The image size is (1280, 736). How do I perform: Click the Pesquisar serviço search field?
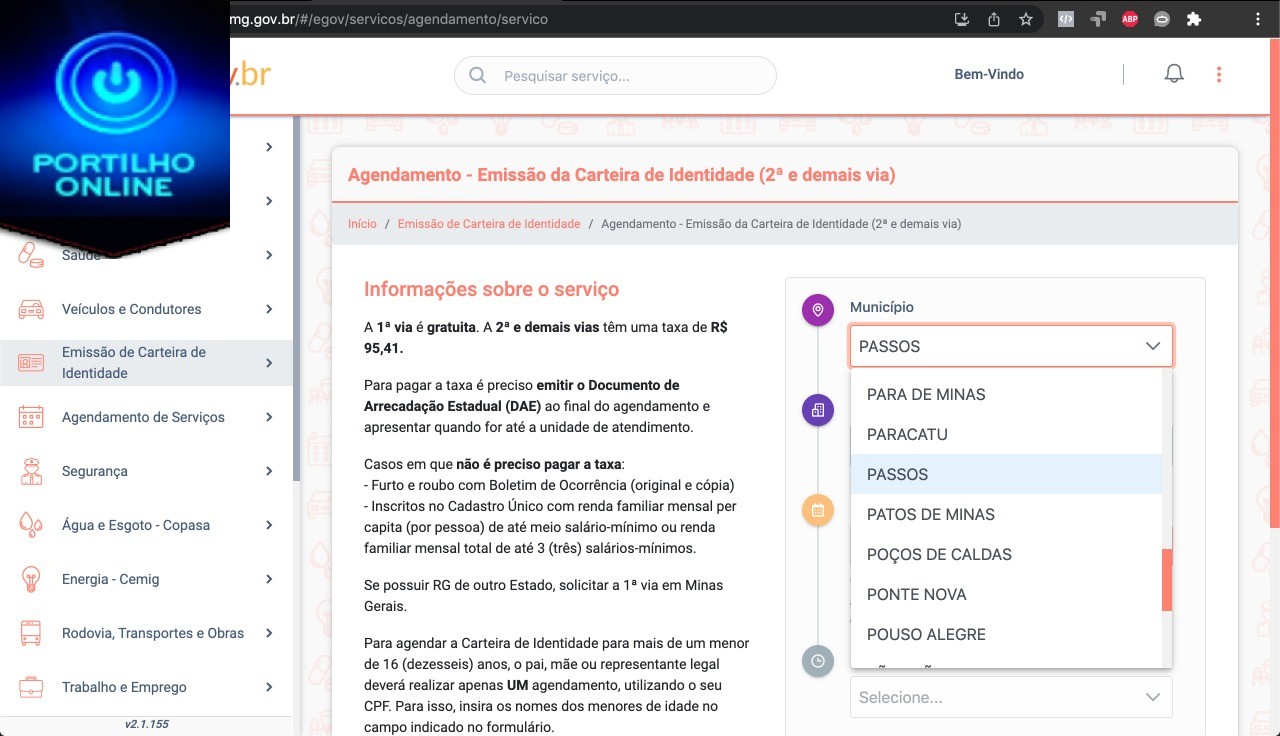pos(630,76)
